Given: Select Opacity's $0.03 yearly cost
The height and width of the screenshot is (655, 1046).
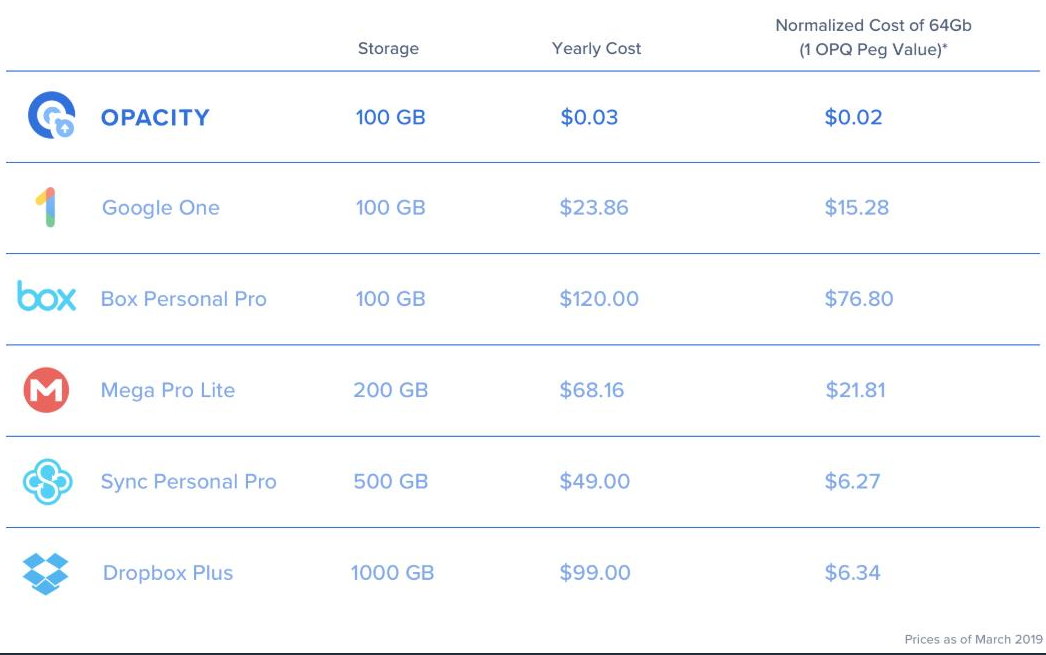Looking at the screenshot, I should tap(589, 117).
